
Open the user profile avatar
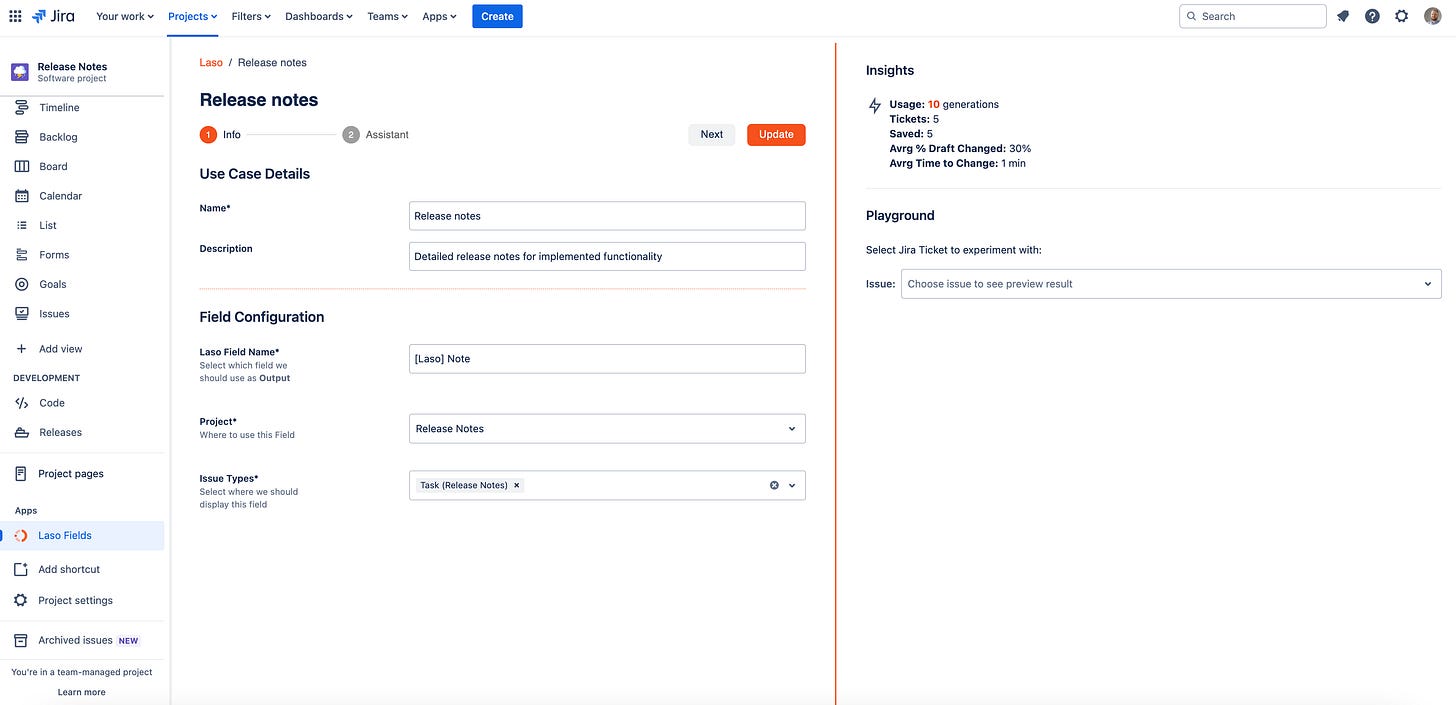click(x=1432, y=16)
